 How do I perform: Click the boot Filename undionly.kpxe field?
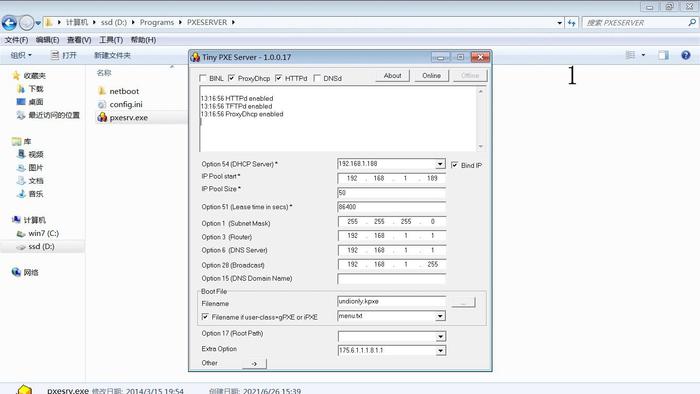(392, 302)
